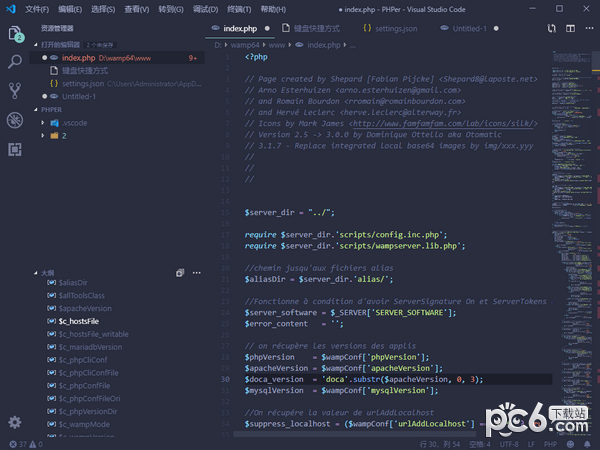This screenshot has width=600, height=450.
Task: Select $c_hostsFile in the outline
Action: click(78, 321)
